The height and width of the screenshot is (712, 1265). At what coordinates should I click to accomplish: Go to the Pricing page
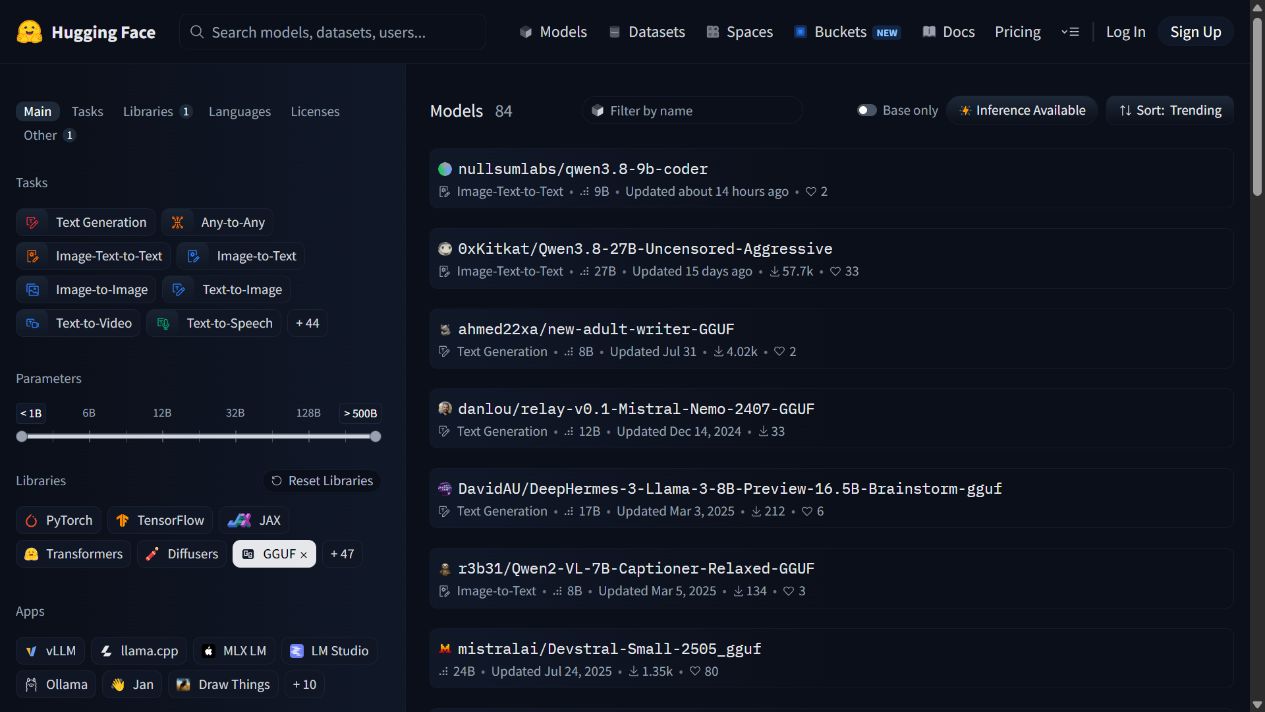pos(1018,32)
